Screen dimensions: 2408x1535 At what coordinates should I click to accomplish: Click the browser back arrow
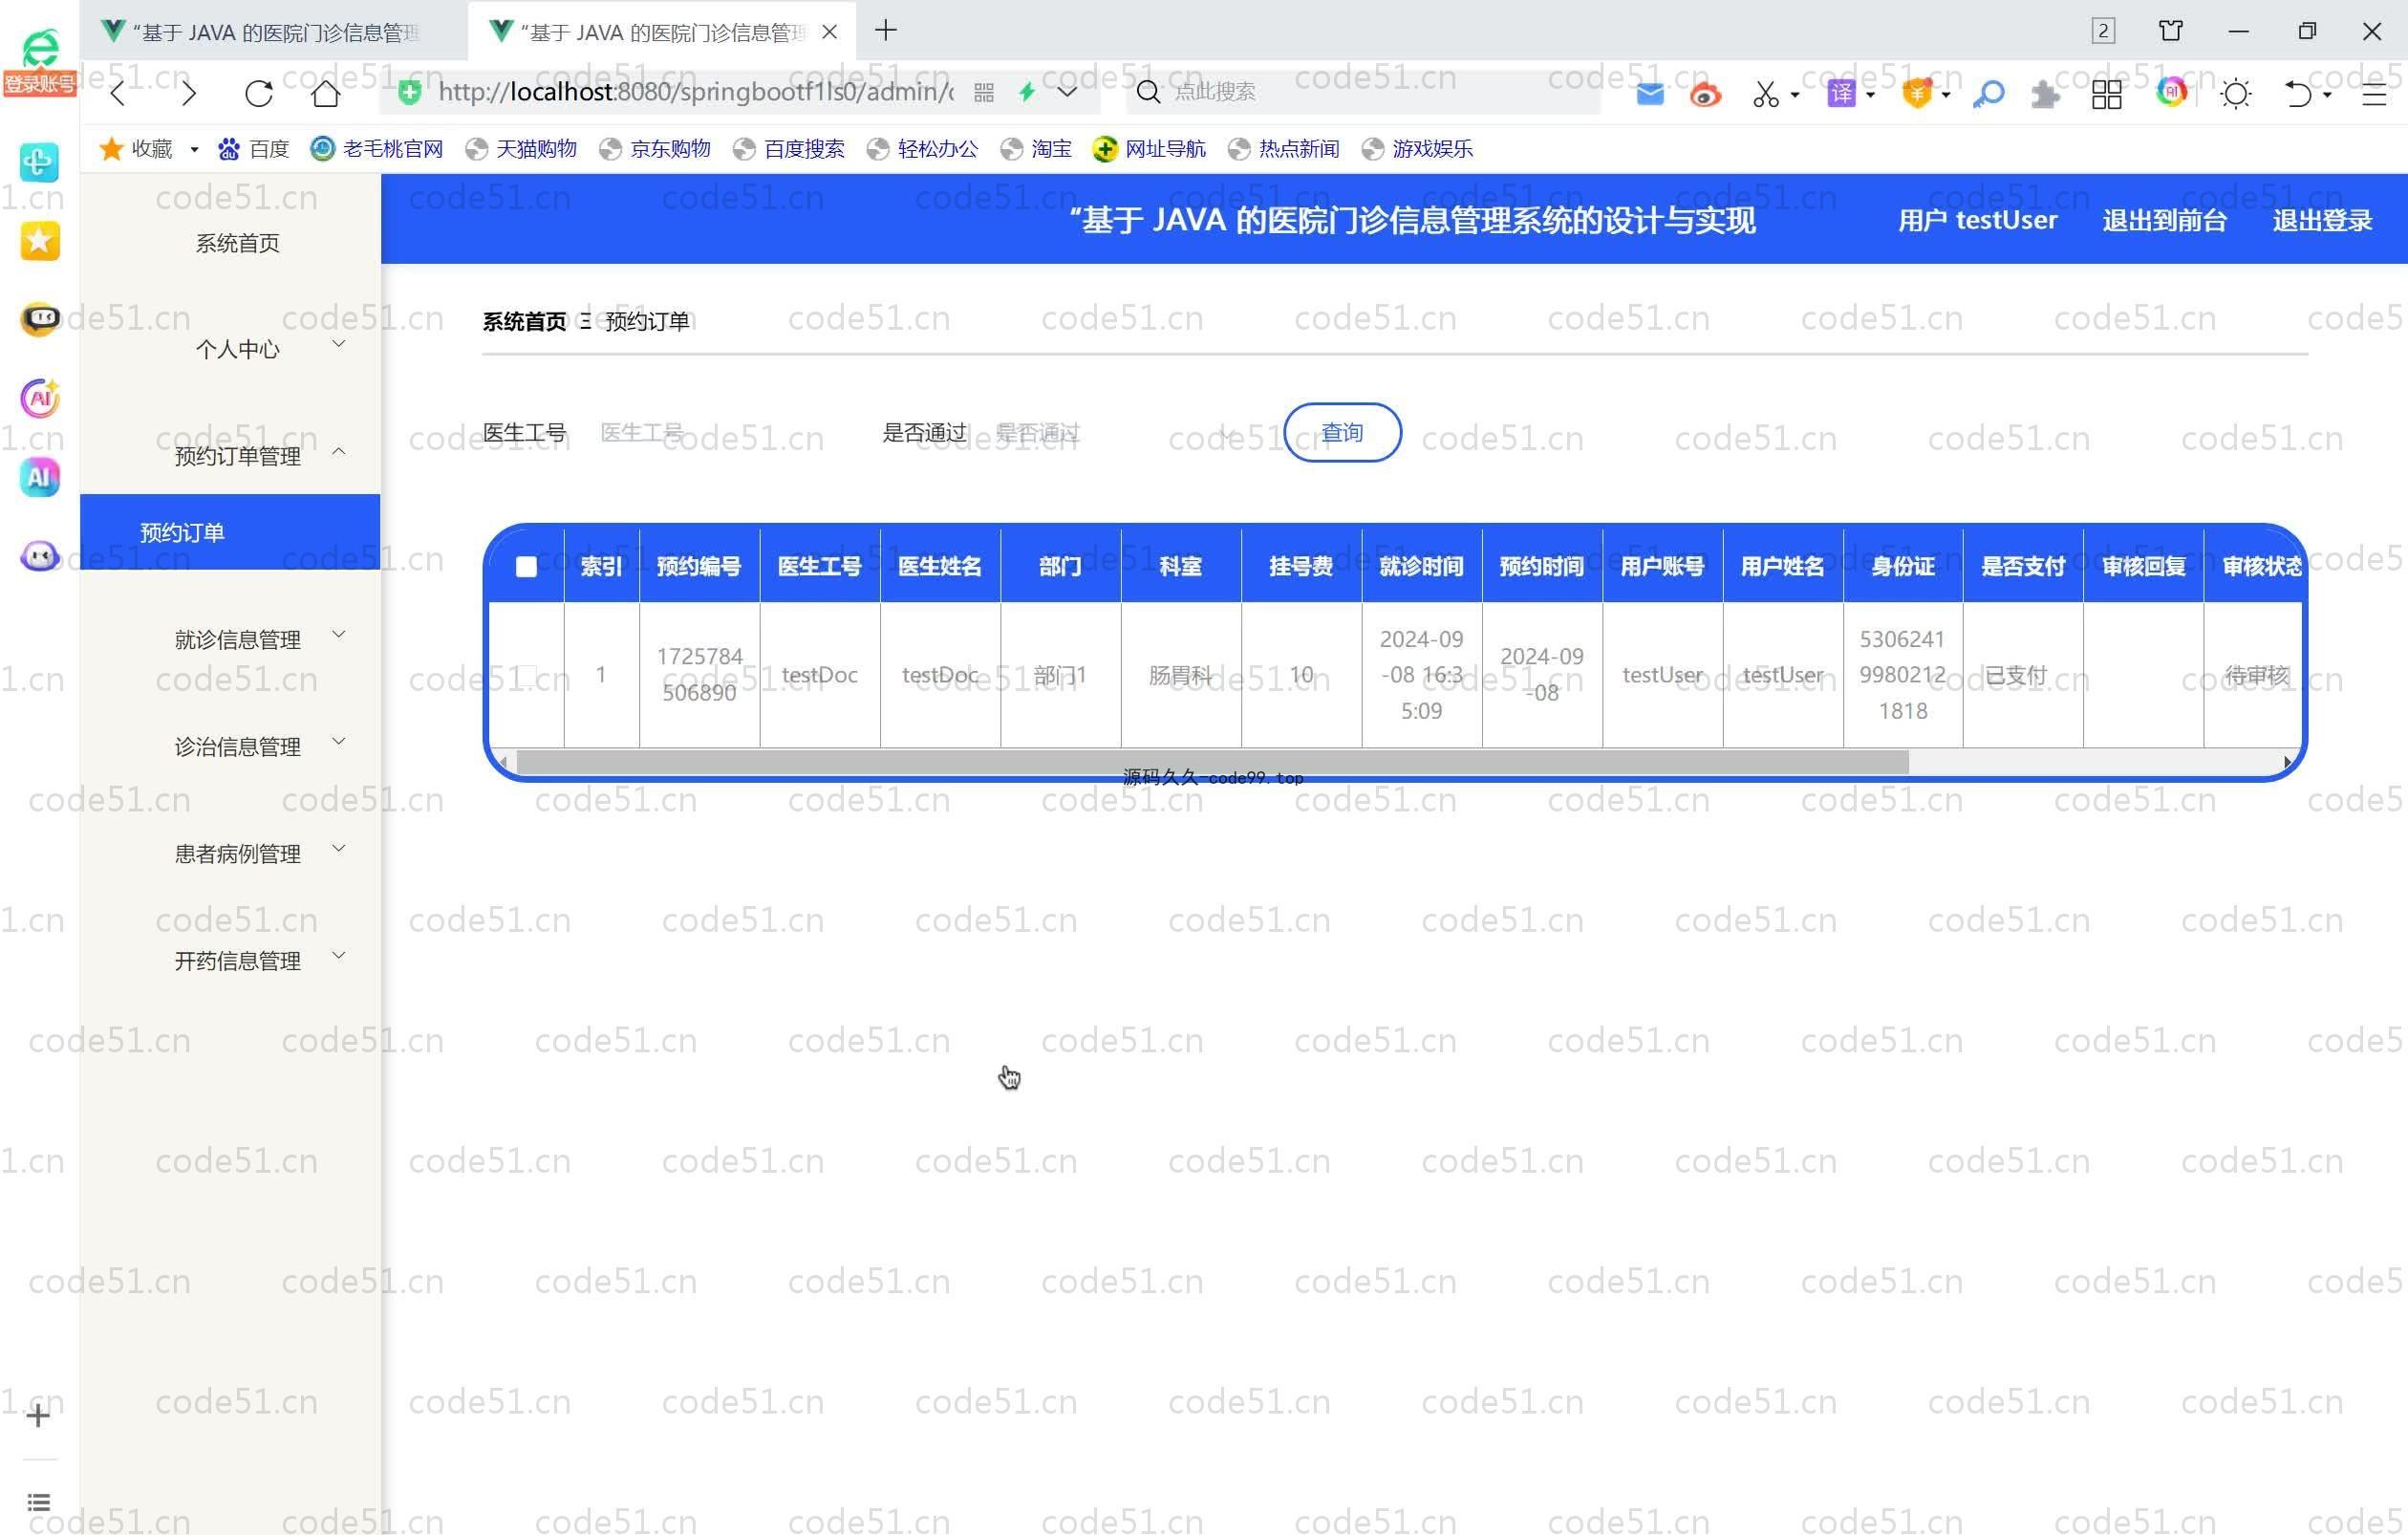118,93
